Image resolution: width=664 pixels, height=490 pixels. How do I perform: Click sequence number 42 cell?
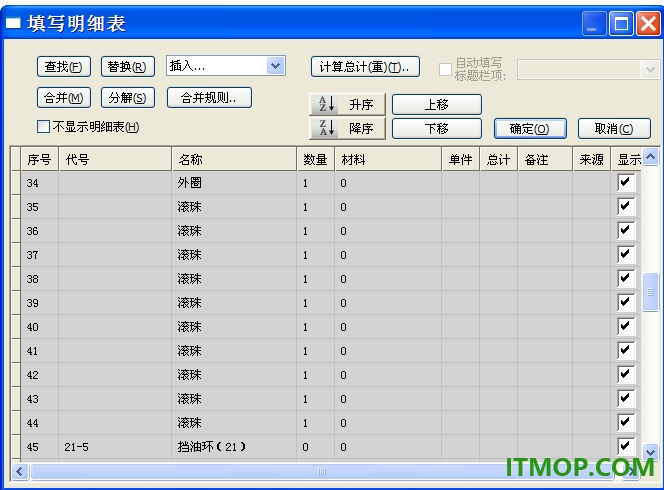point(40,375)
